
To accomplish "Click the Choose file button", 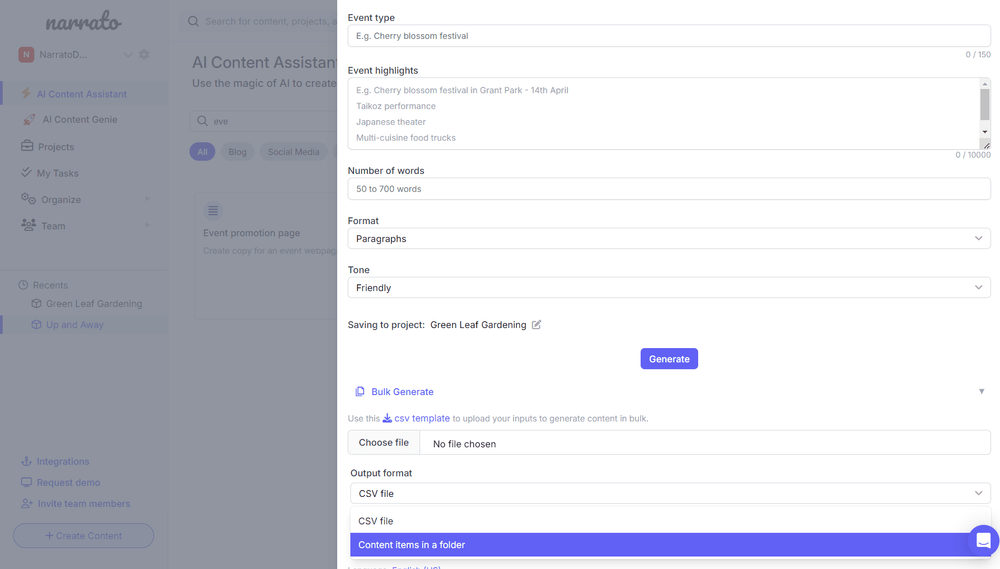I will click(383, 443).
